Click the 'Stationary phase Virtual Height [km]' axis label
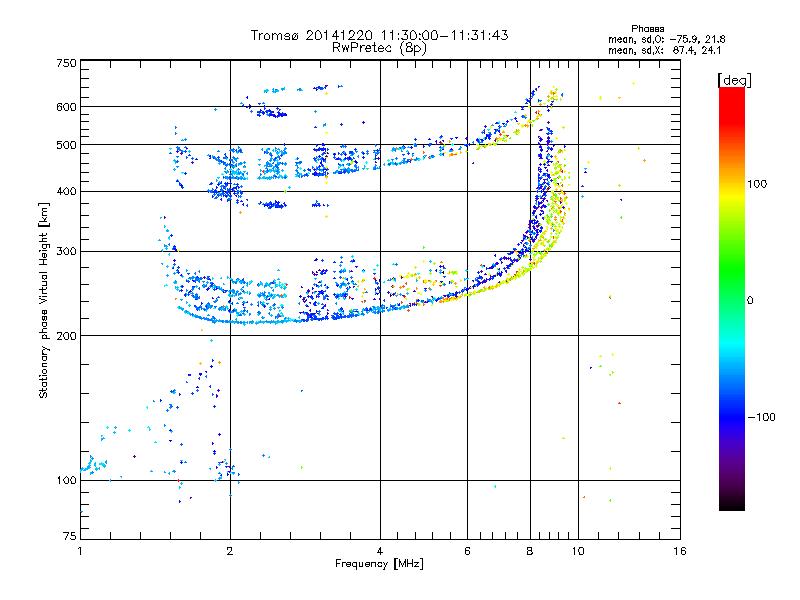800x600 pixels. (x=44, y=300)
